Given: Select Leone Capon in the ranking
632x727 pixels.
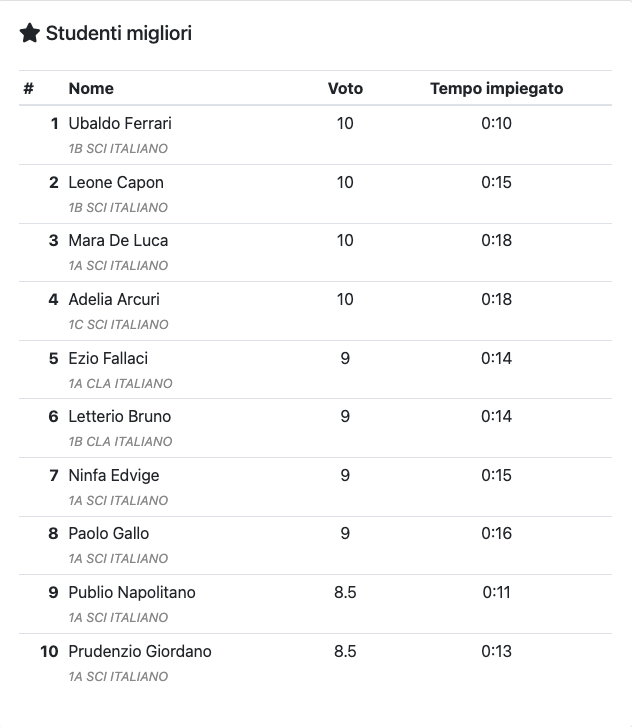Looking at the screenshot, I should (x=116, y=182).
